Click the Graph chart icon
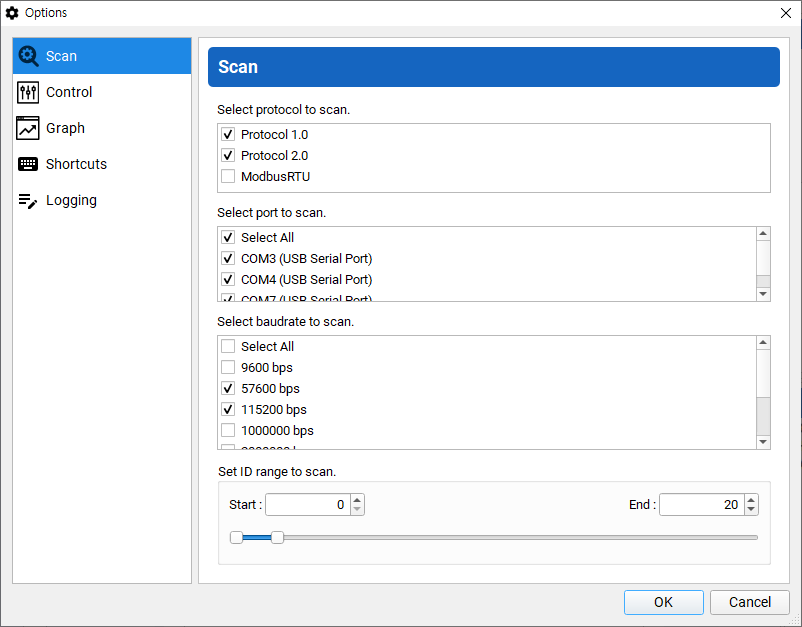This screenshot has width=802, height=627. [x=28, y=128]
